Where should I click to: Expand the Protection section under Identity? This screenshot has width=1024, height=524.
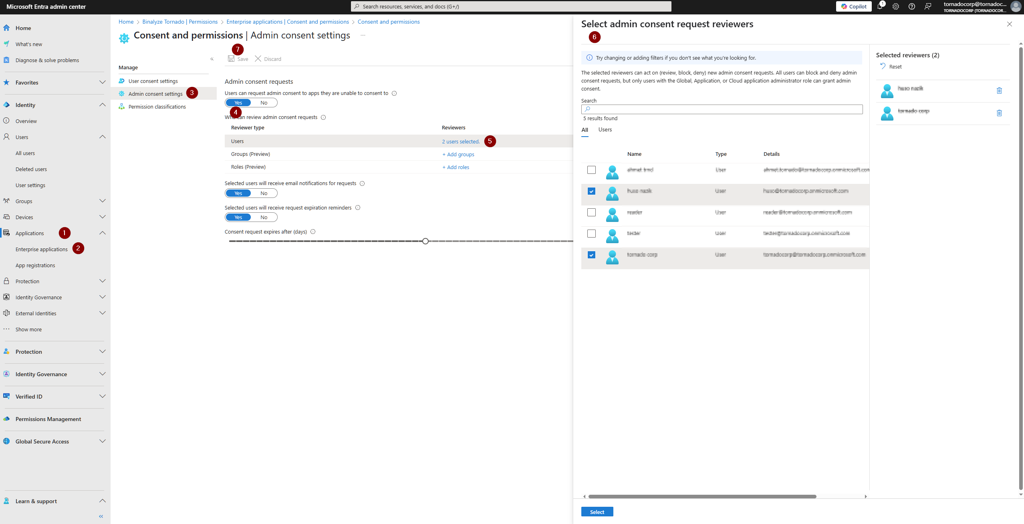pyautogui.click(x=102, y=281)
